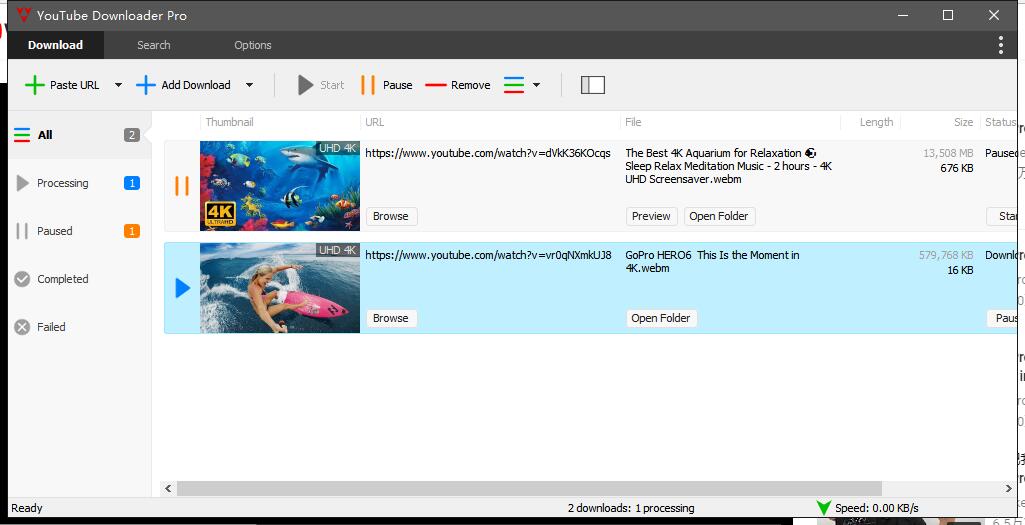
Task: Open the Paste URL dropdown arrow
Action: pos(118,85)
